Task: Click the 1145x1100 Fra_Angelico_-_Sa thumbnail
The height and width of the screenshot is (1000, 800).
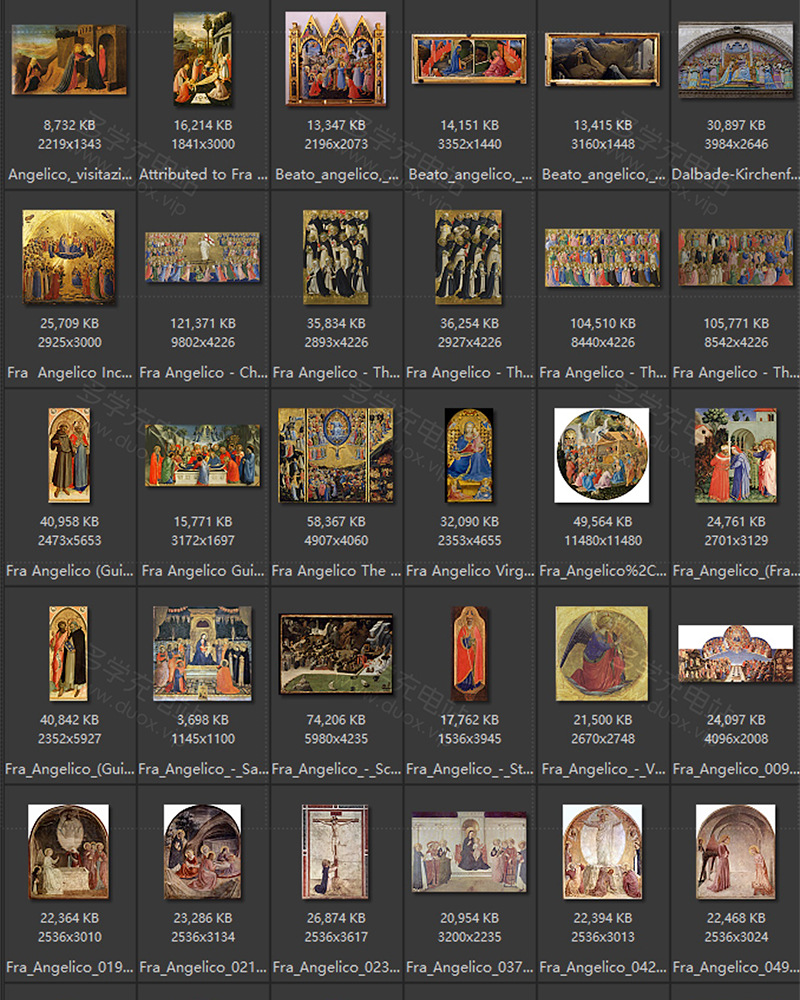Action: (x=202, y=653)
